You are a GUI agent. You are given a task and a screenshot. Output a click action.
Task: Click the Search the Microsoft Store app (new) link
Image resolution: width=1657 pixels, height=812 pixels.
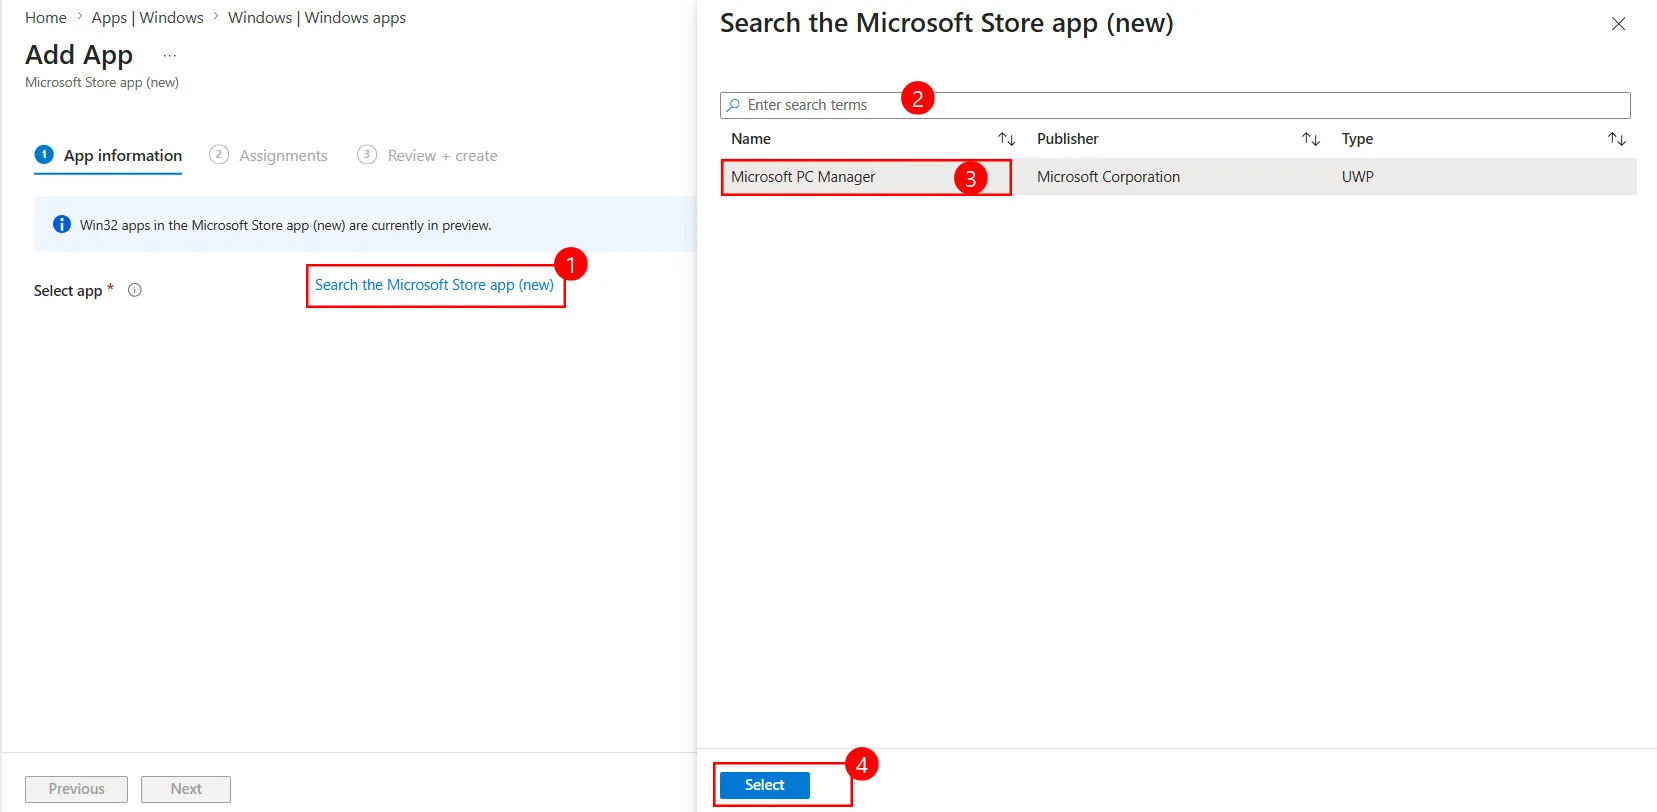[434, 285]
